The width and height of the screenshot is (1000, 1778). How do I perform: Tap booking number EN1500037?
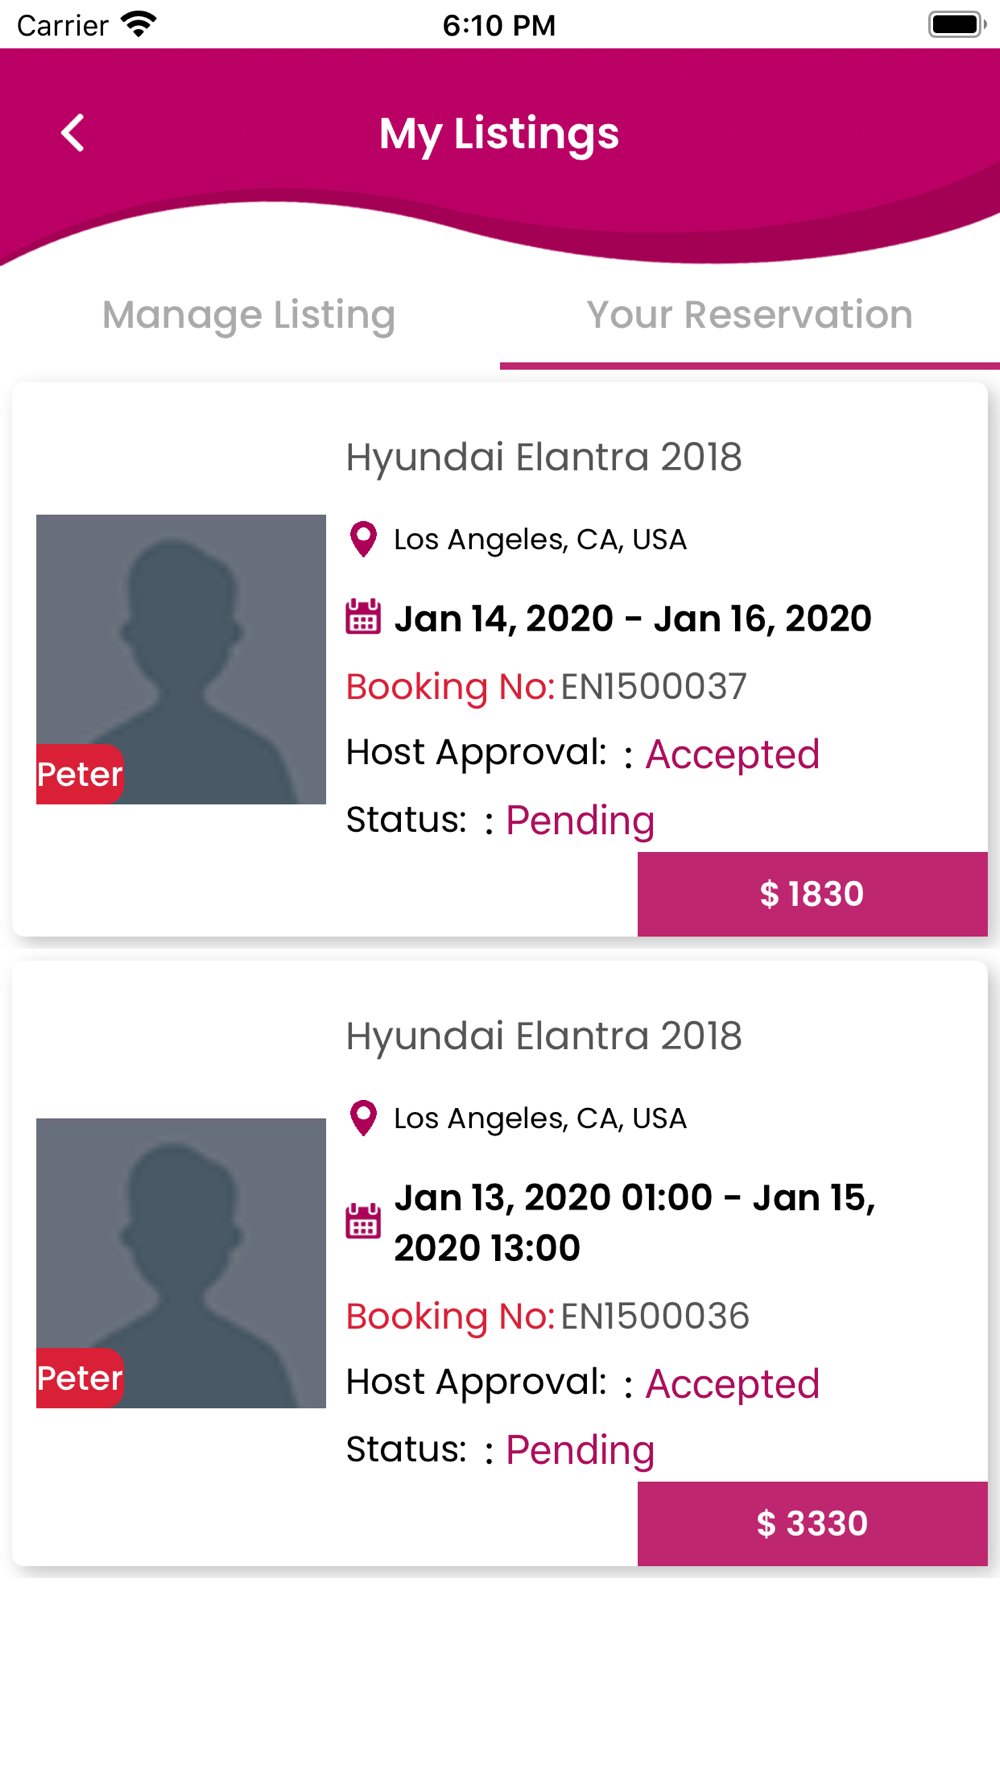[653, 687]
